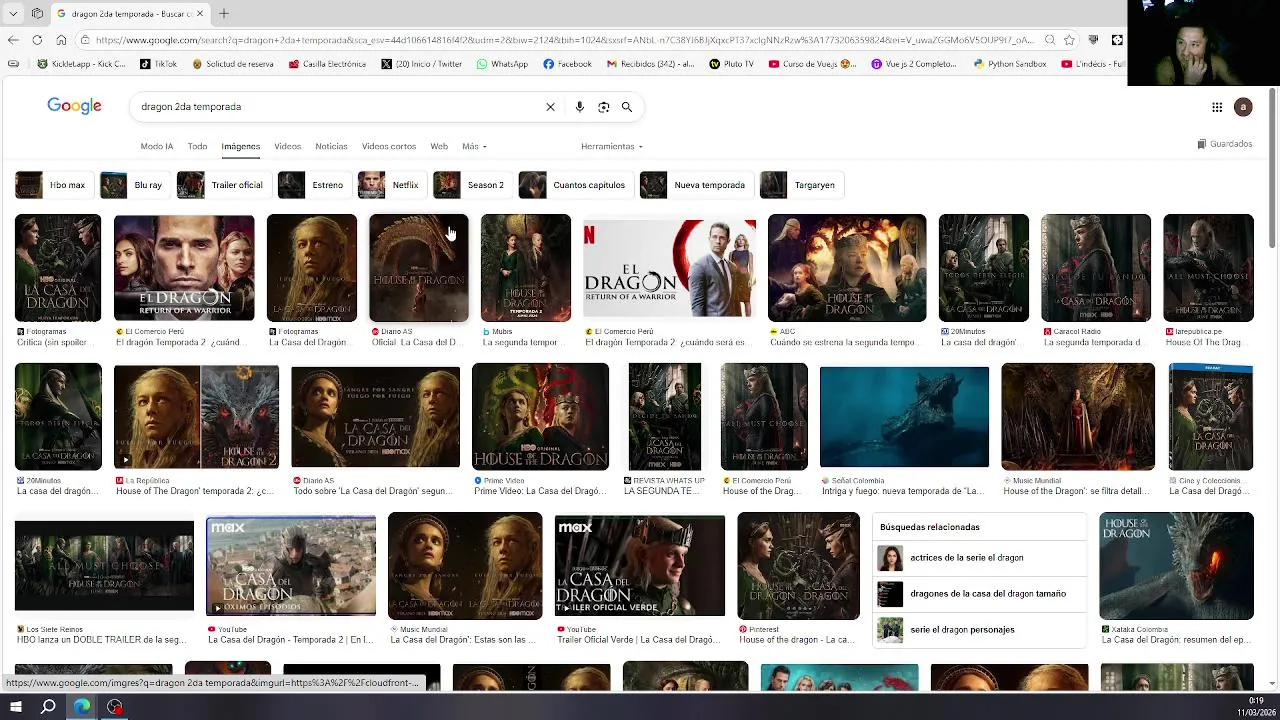Filter images by Trailer oficial chip

222,185
